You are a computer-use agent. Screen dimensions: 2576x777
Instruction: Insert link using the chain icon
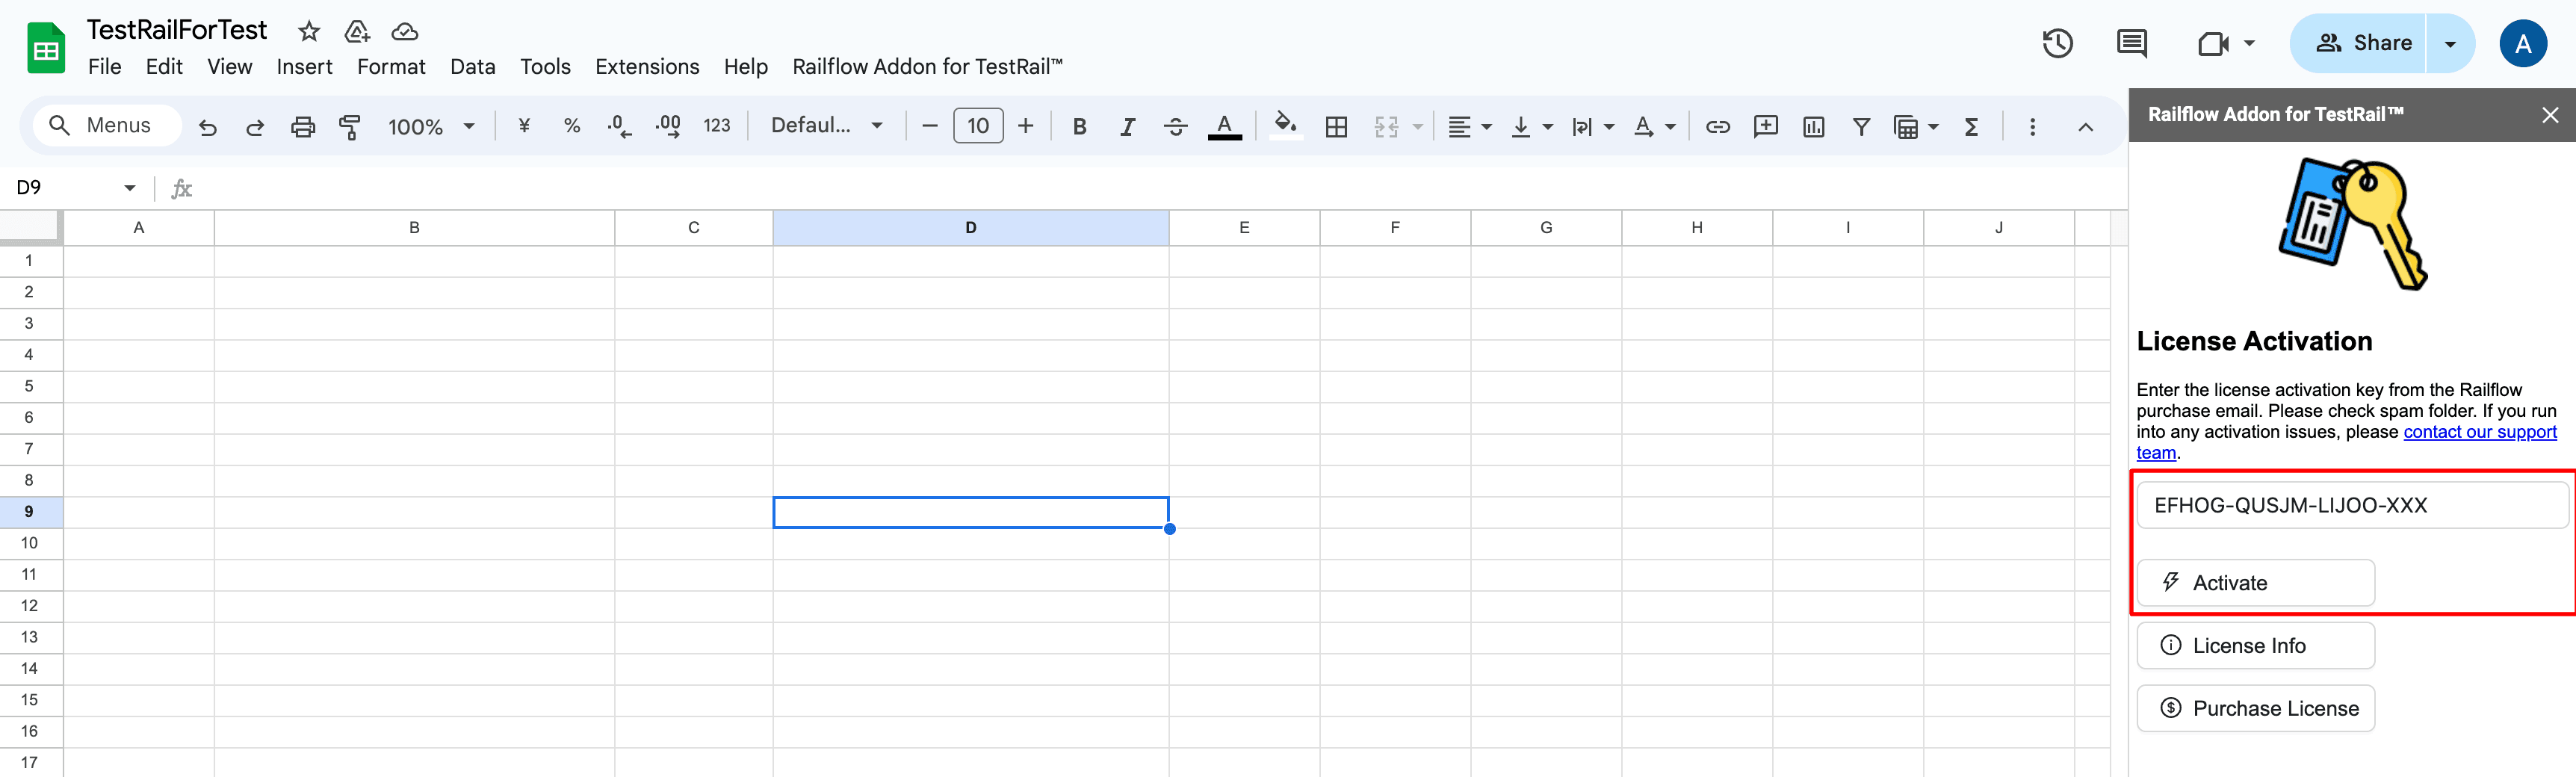click(1717, 127)
